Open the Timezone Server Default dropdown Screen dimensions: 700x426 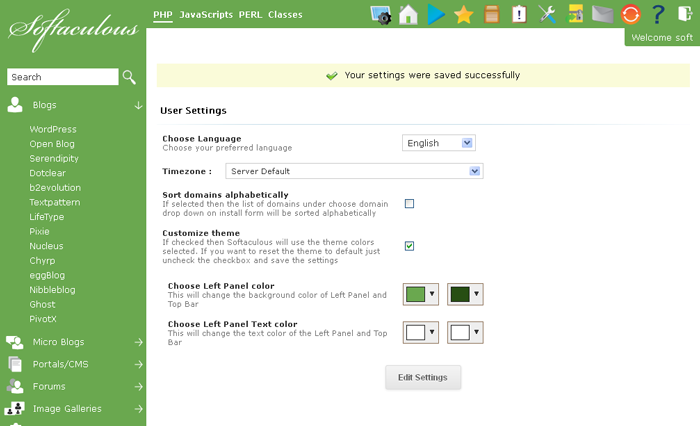point(354,171)
